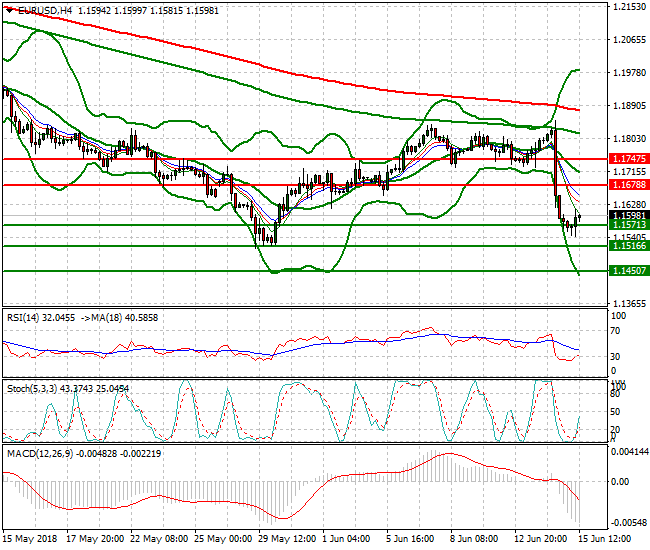This screenshot has width=650, height=550.
Task: Click the 1.15713 green support label
Action: 629,224
